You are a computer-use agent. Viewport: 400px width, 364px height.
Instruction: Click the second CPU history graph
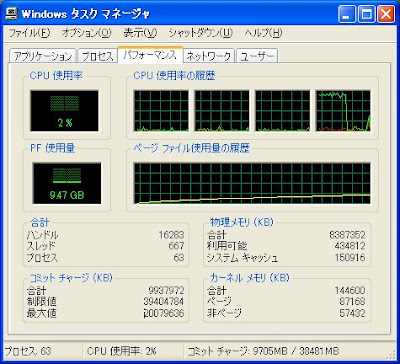coord(222,111)
